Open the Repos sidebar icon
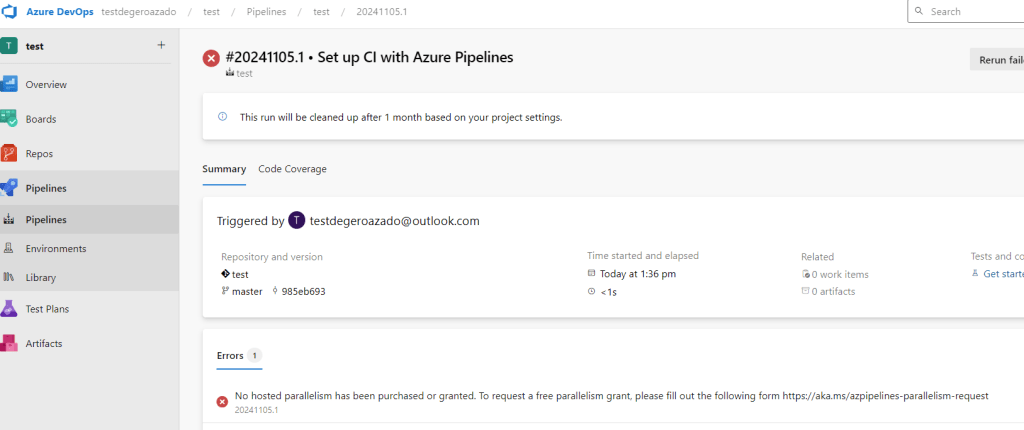 tap(10, 154)
